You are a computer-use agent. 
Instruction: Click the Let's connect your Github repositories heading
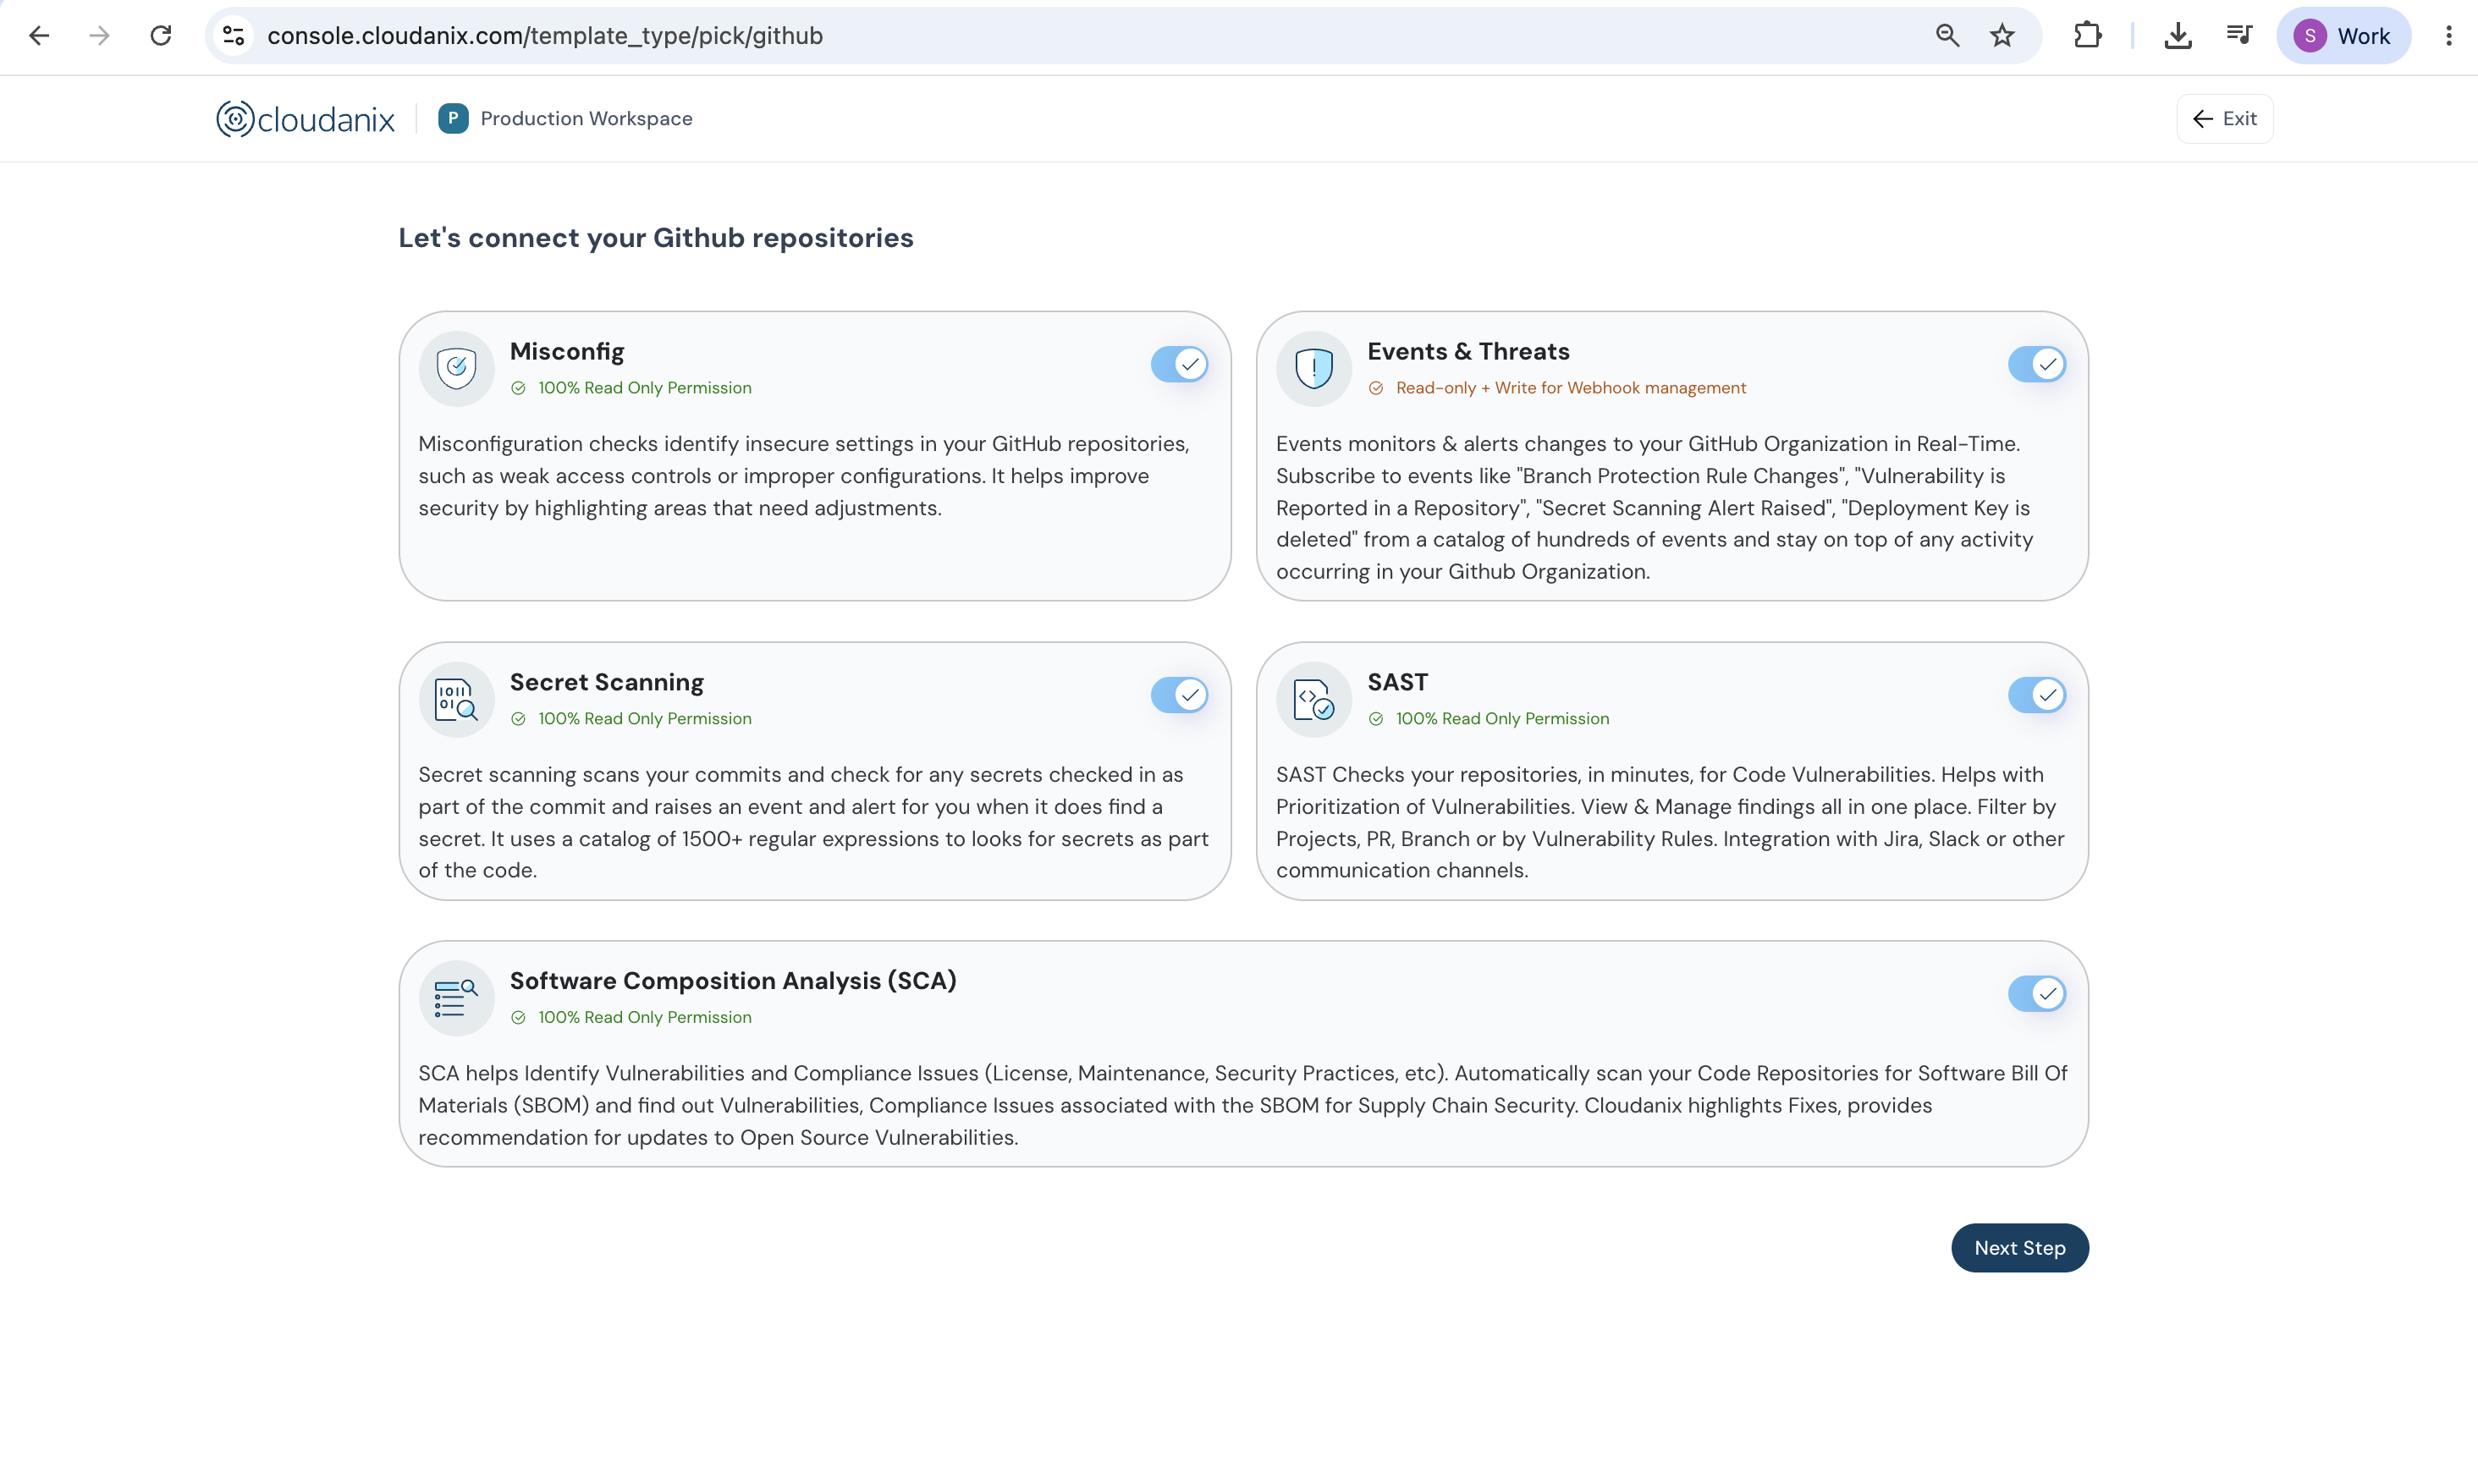[x=656, y=238]
